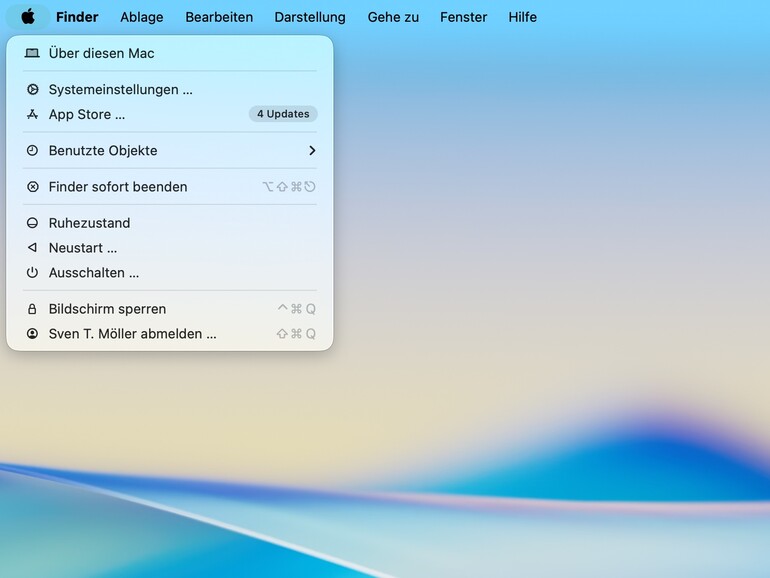The width and height of the screenshot is (770, 578).
Task: Select Sven T. Möller abmelden …
Action: (x=170, y=334)
